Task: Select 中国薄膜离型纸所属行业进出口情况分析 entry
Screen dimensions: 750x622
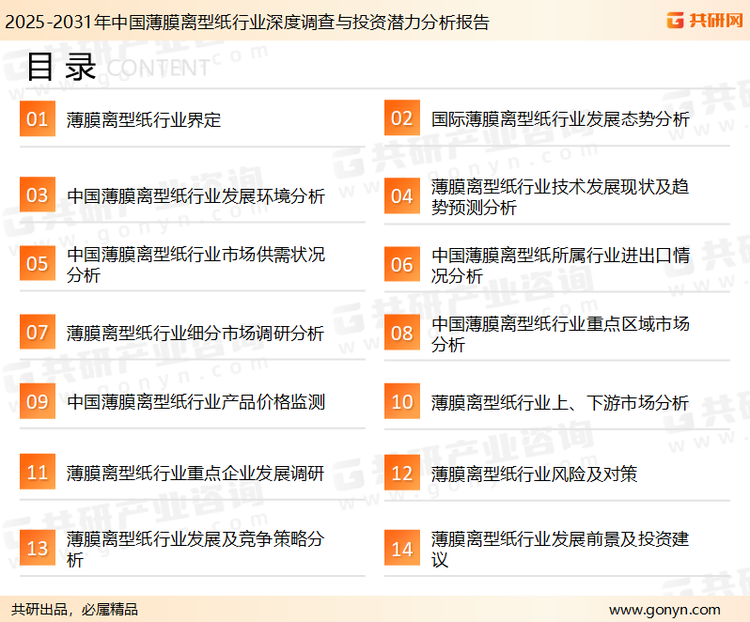Action: pos(560,265)
